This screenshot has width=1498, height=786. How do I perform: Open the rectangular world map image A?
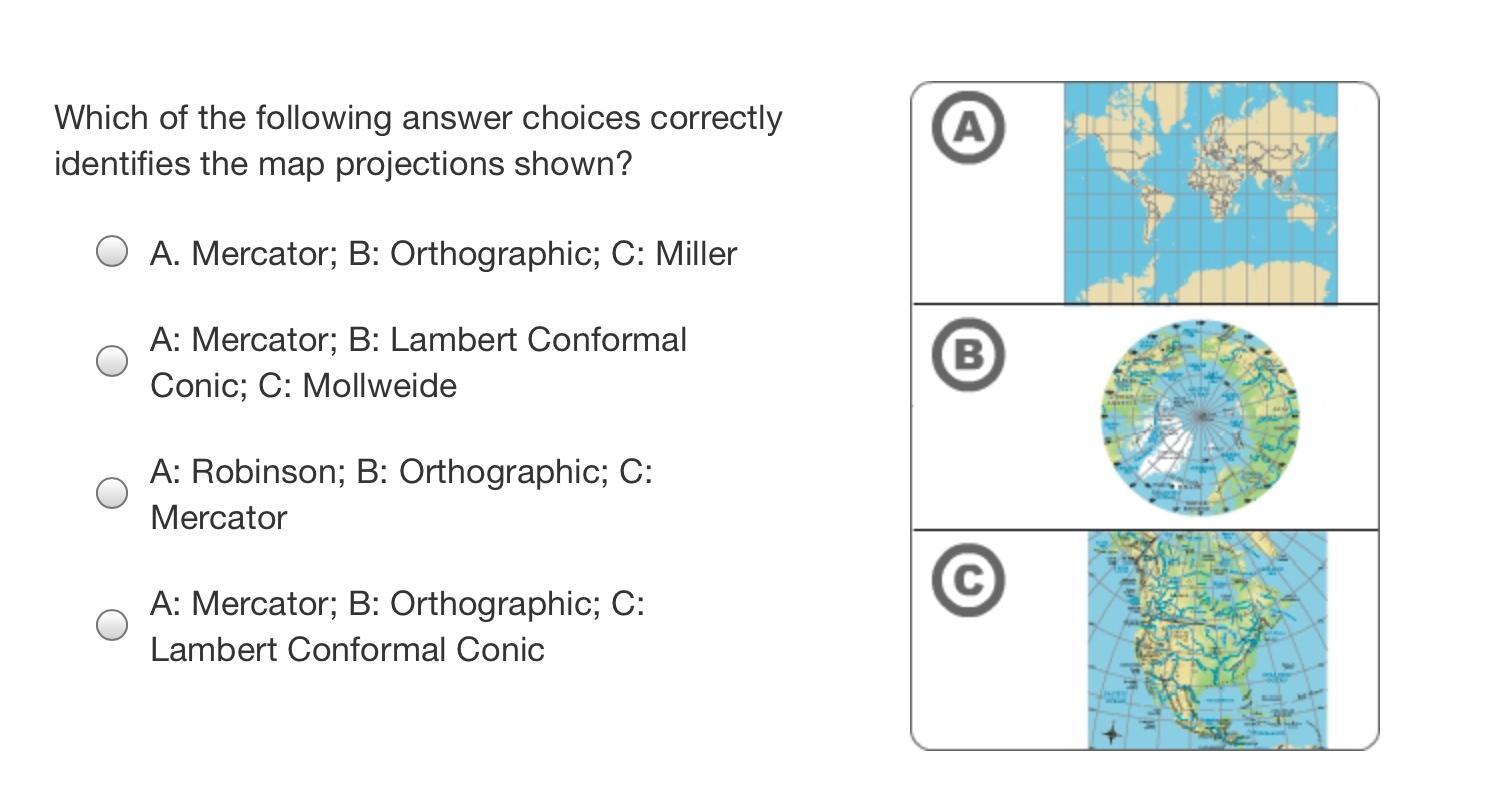point(1200,192)
